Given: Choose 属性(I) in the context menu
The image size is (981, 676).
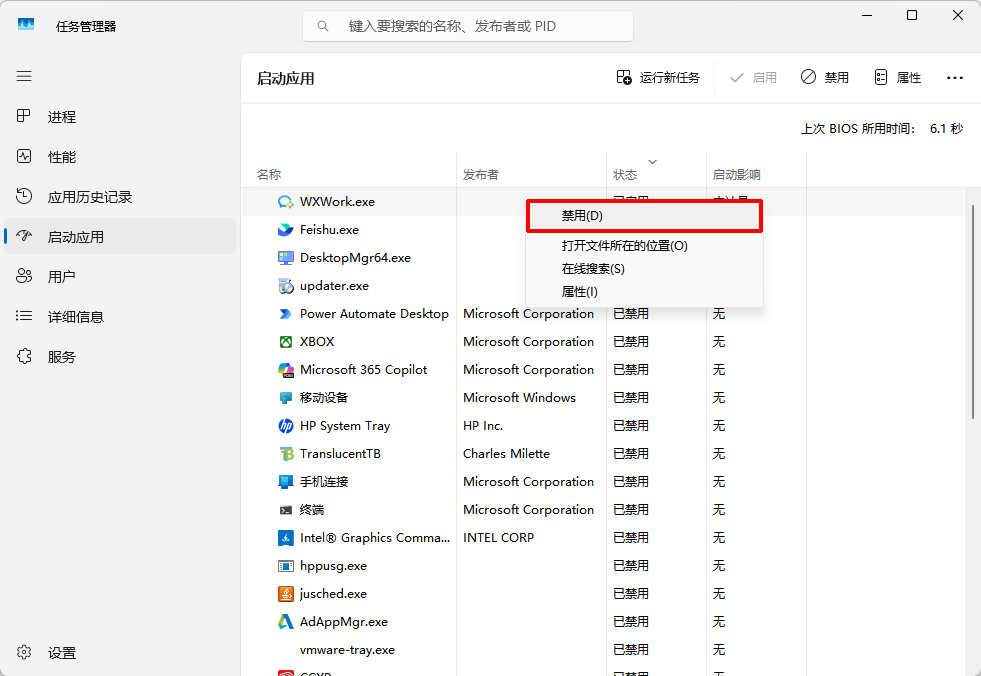Looking at the screenshot, I should 644,292.
